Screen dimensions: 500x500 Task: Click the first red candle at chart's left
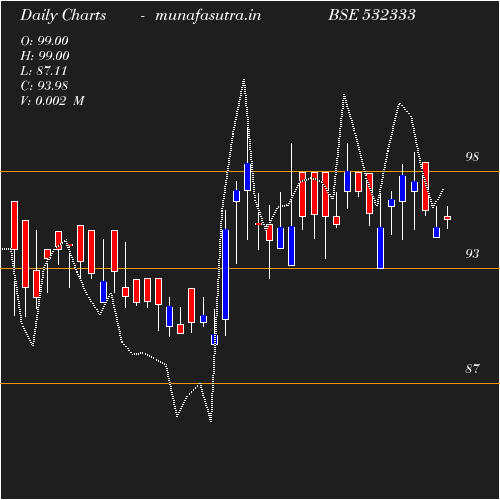click(x=14, y=225)
